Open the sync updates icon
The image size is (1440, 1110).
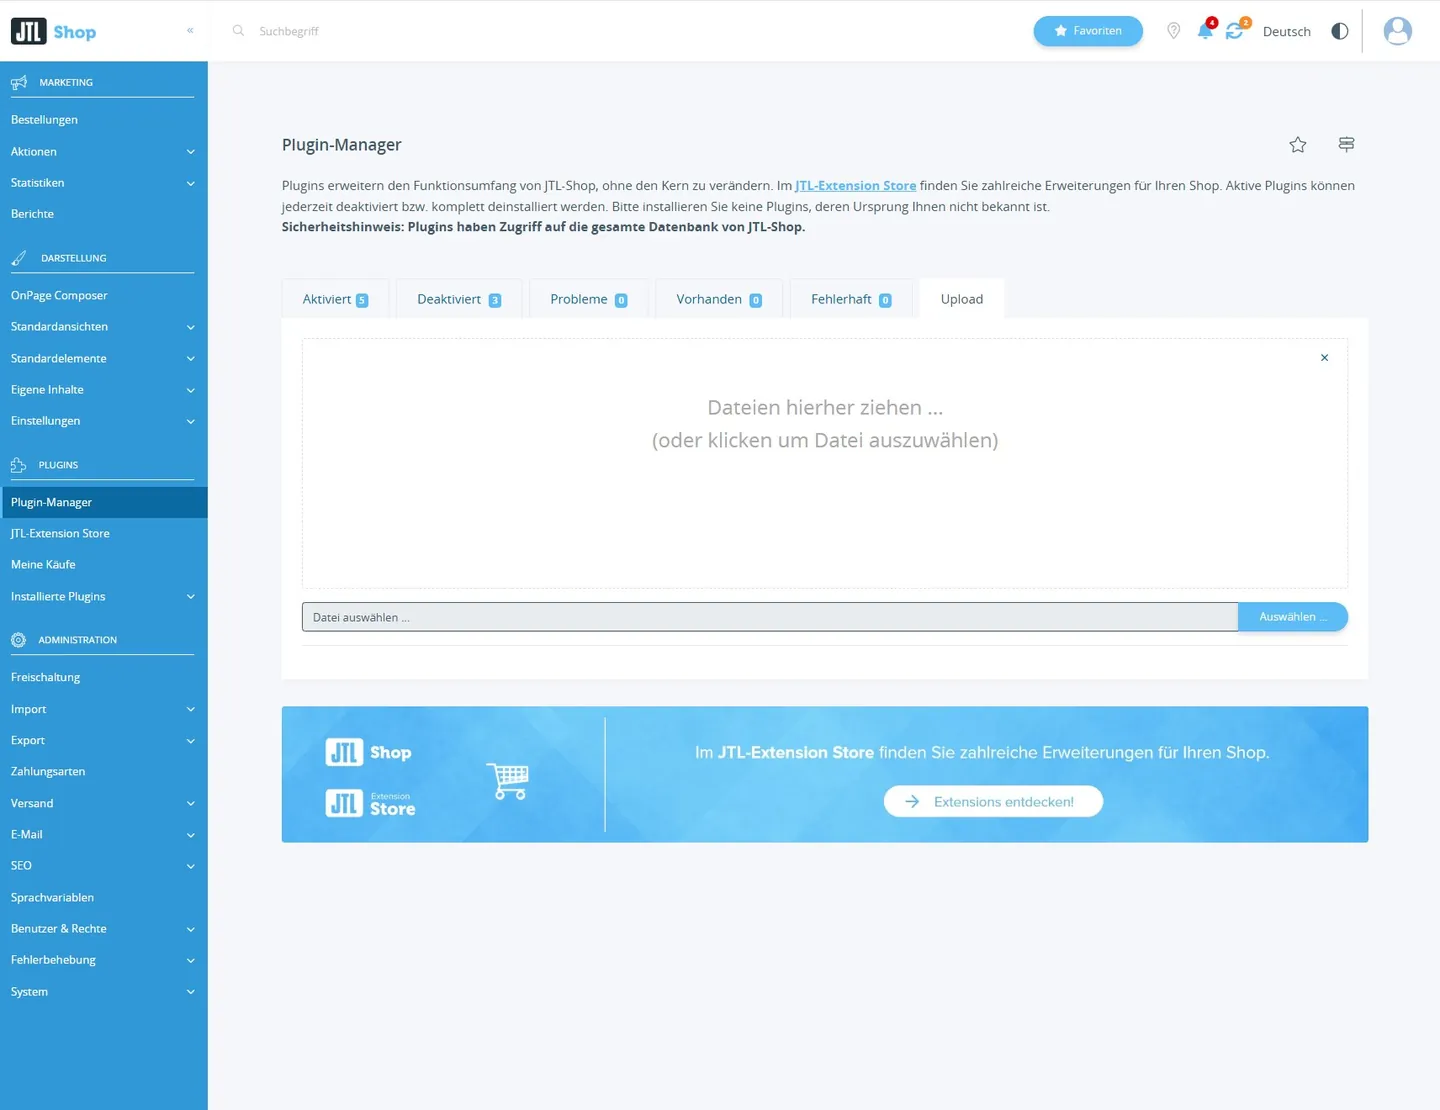click(x=1236, y=31)
